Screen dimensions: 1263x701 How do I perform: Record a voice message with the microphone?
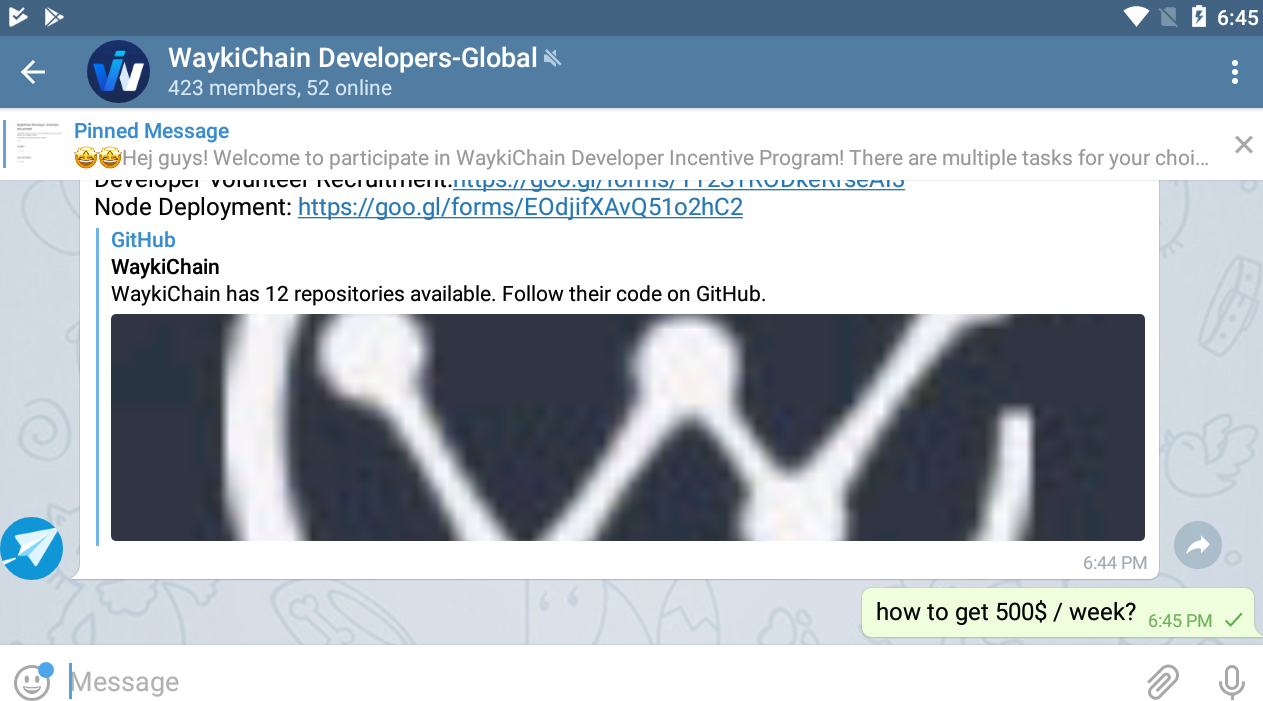(1232, 682)
